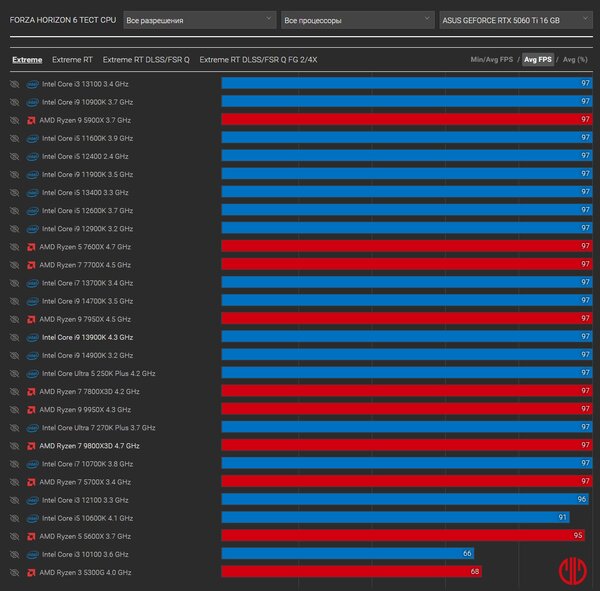Click AMD logo beside Ryzen 9 9950X
Image resolution: width=600 pixels, height=591 pixels.
point(31,410)
